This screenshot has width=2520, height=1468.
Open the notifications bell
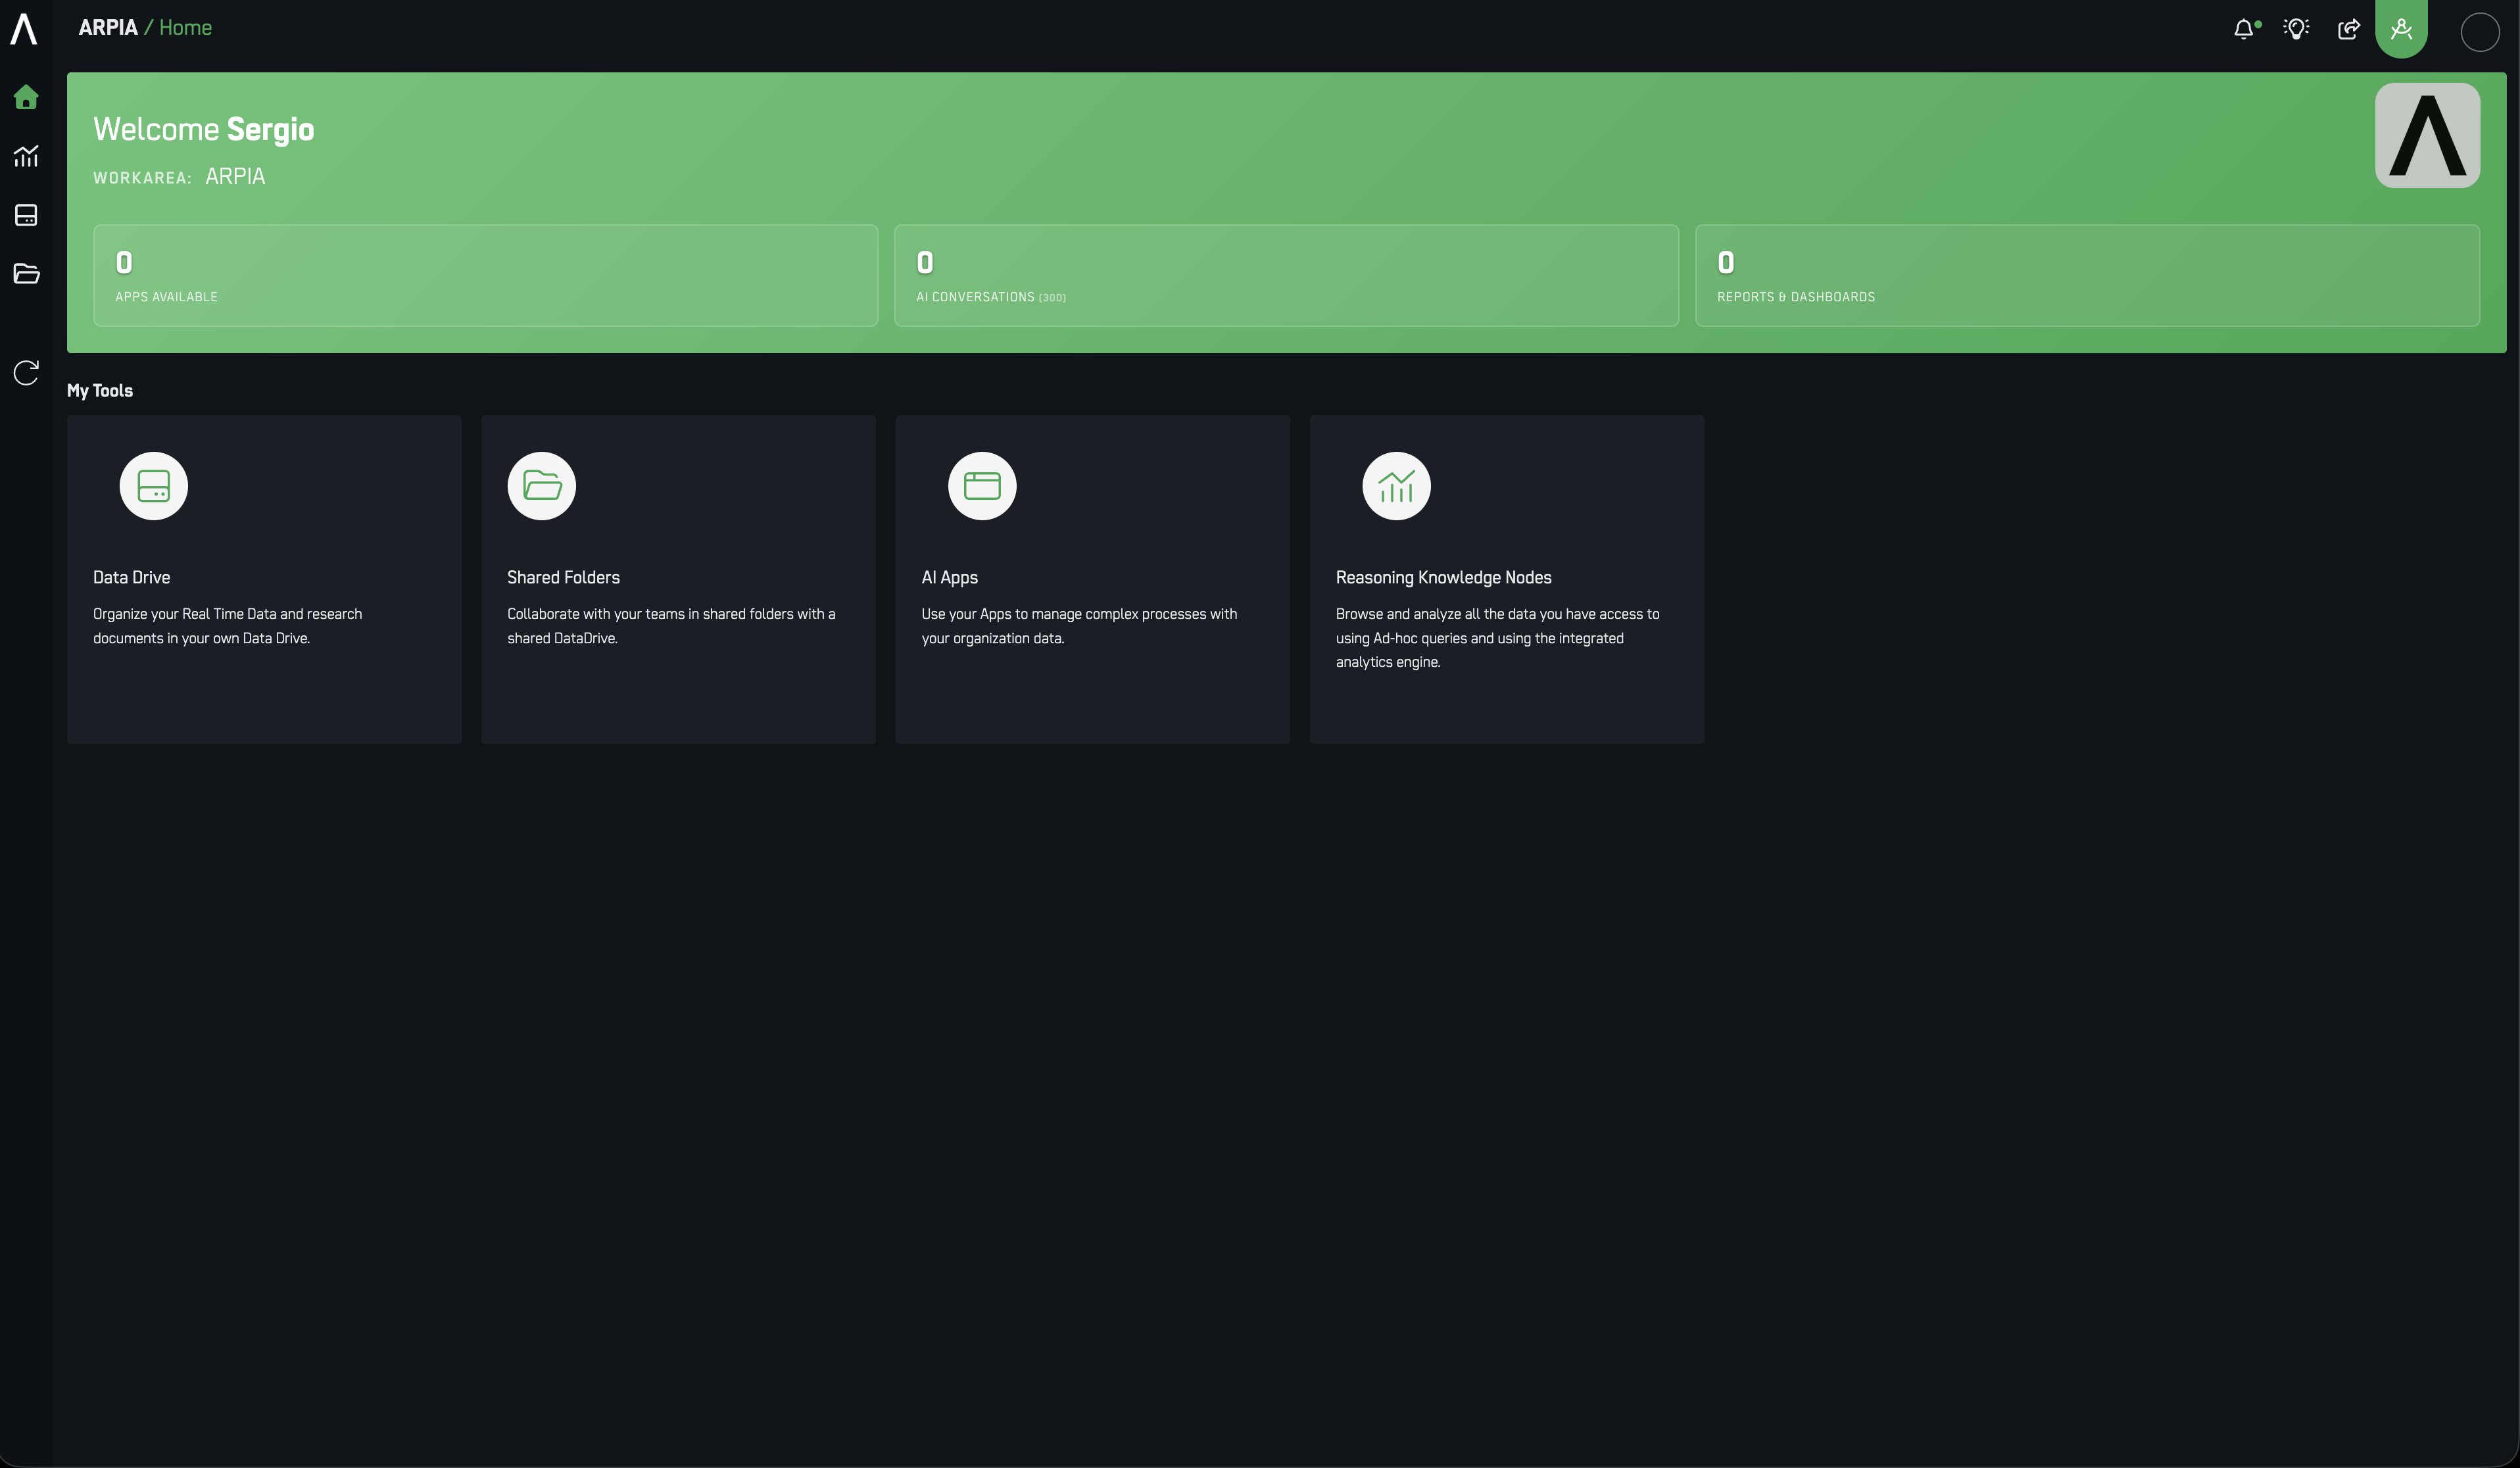point(2244,29)
